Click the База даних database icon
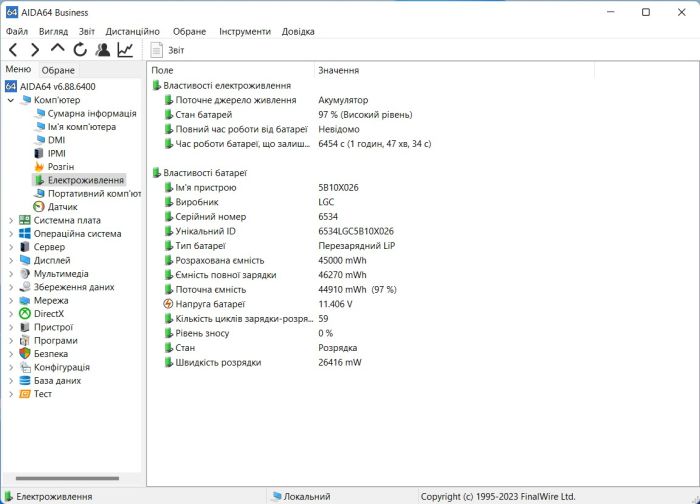The height and width of the screenshot is (504, 700). [x=25, y=381]
